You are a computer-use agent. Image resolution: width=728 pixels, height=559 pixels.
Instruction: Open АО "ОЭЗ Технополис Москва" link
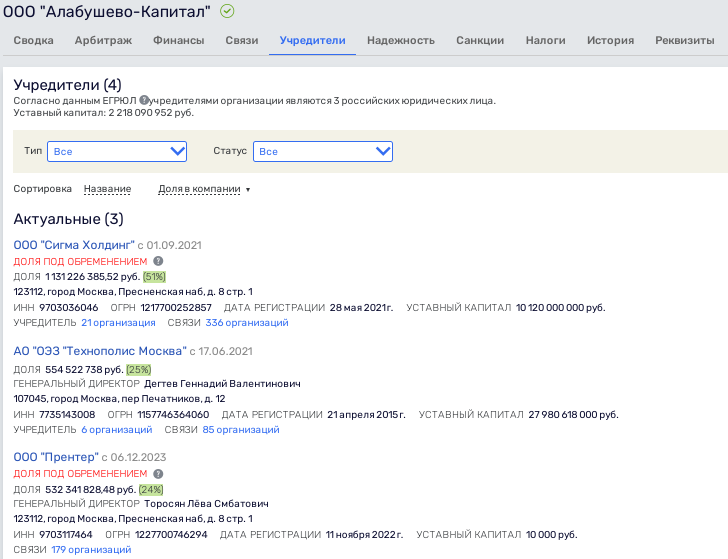[100, 351]
